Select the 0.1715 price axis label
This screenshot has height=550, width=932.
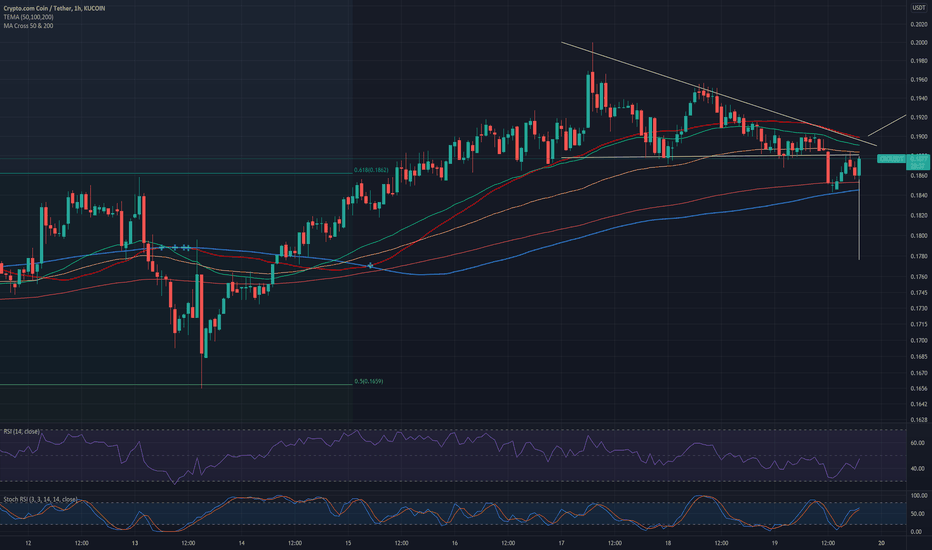919,325
